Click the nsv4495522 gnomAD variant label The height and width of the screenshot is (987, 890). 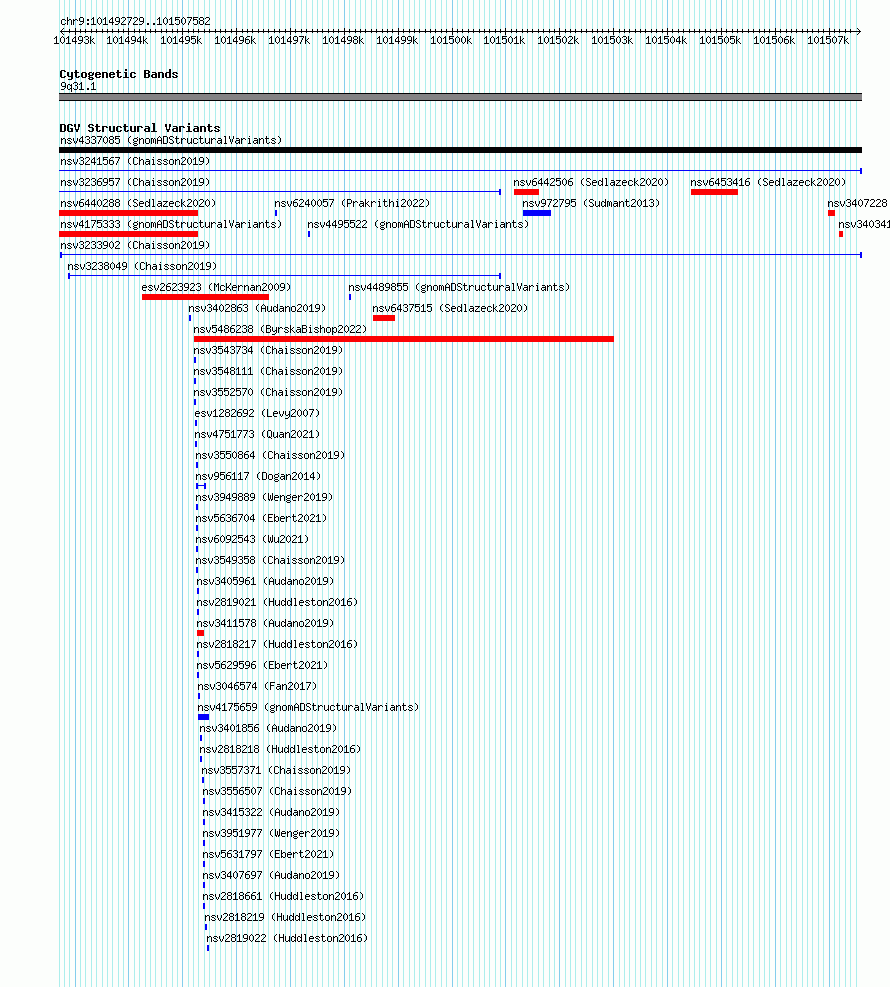(418, 224)
